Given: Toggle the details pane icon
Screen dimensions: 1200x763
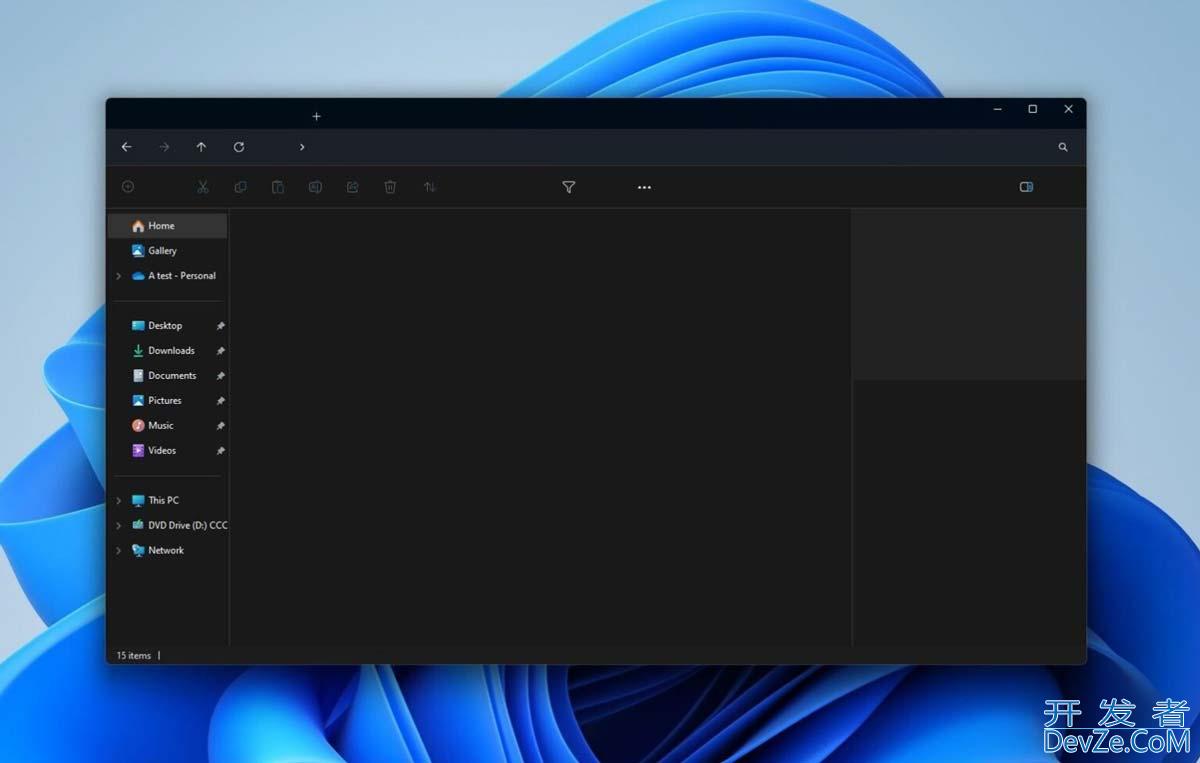Looking at the screenshot, I should 1026,187.
